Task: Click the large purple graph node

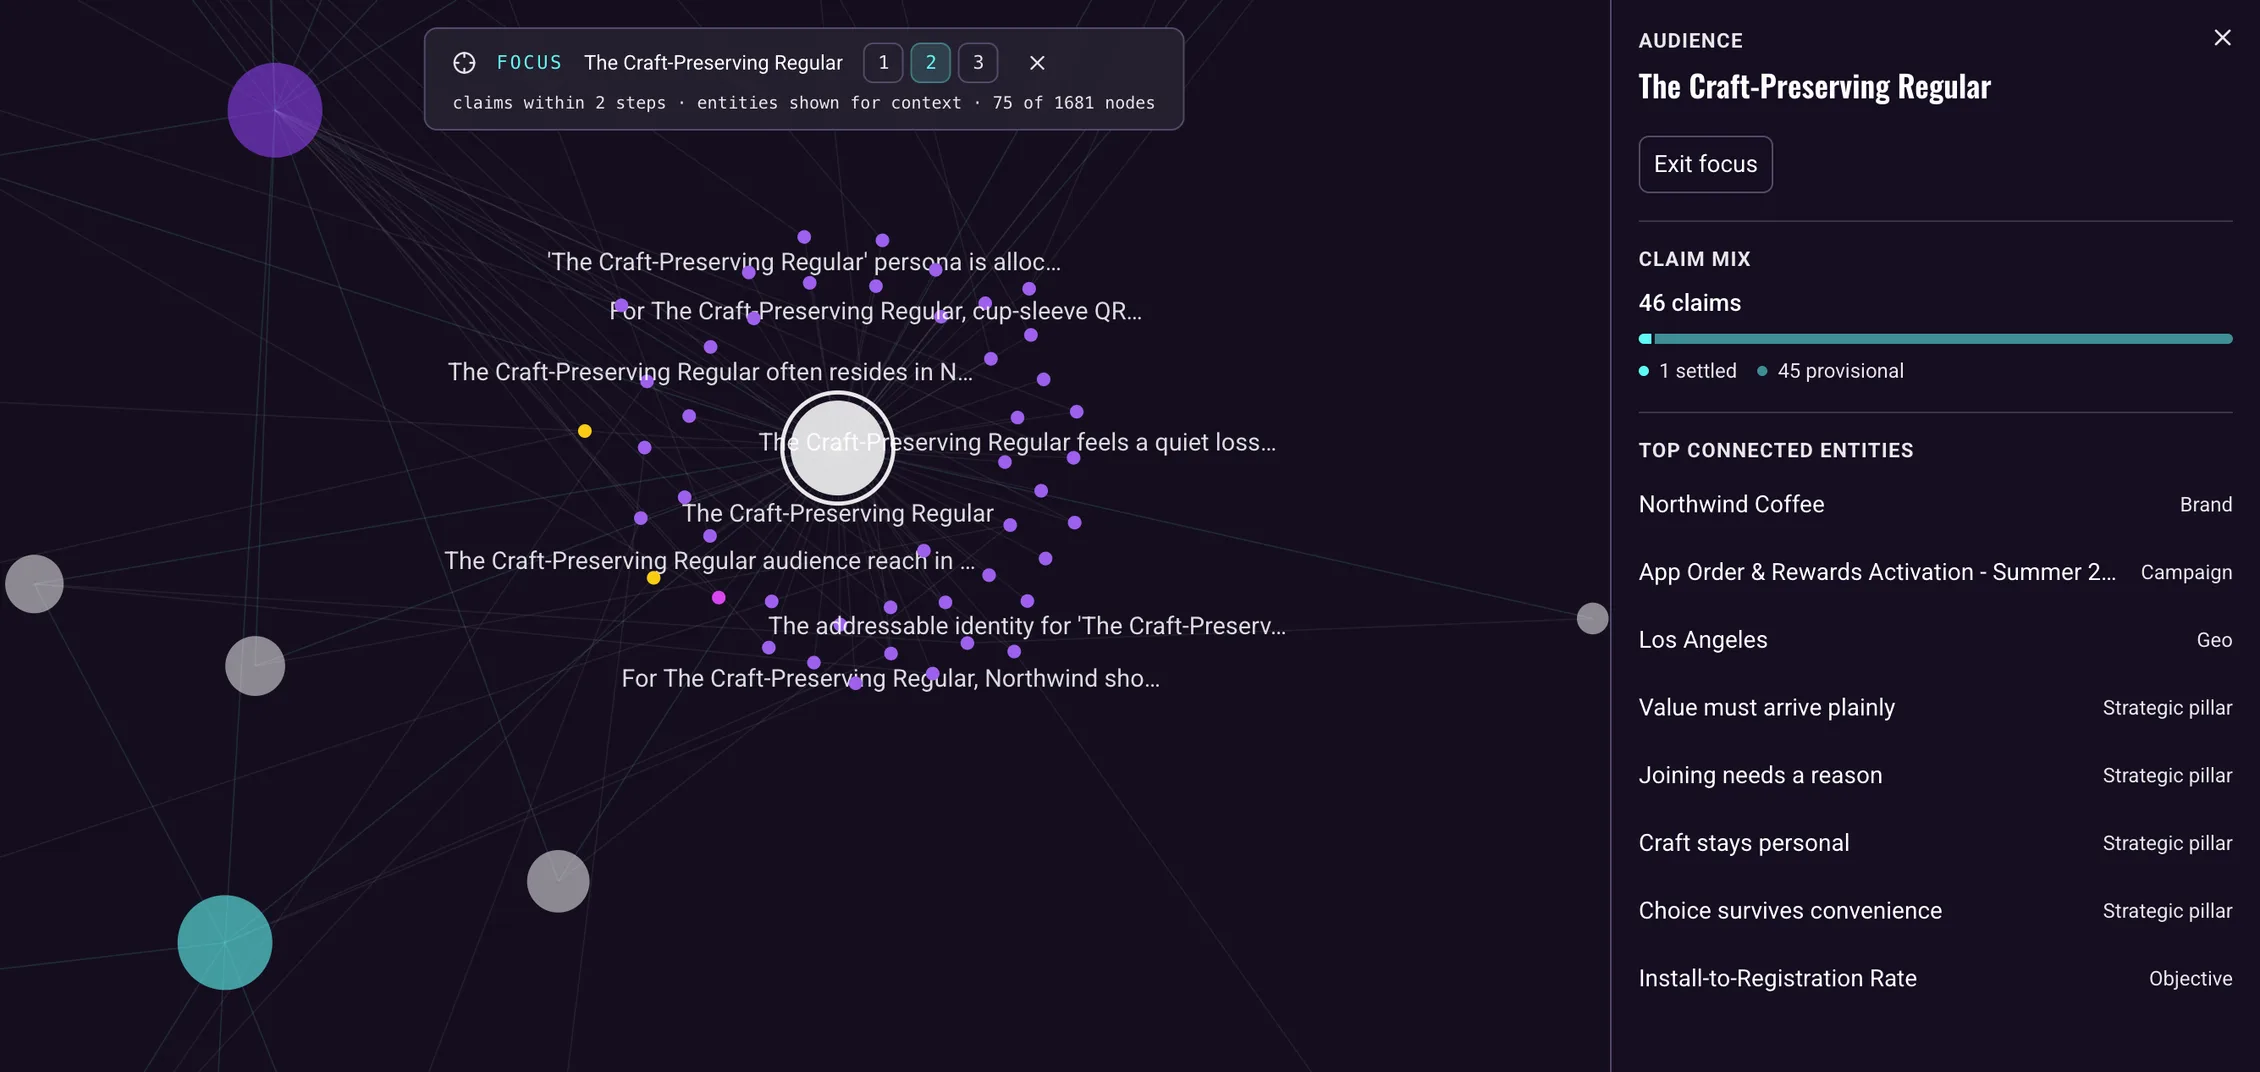Action: pos(275,110)
